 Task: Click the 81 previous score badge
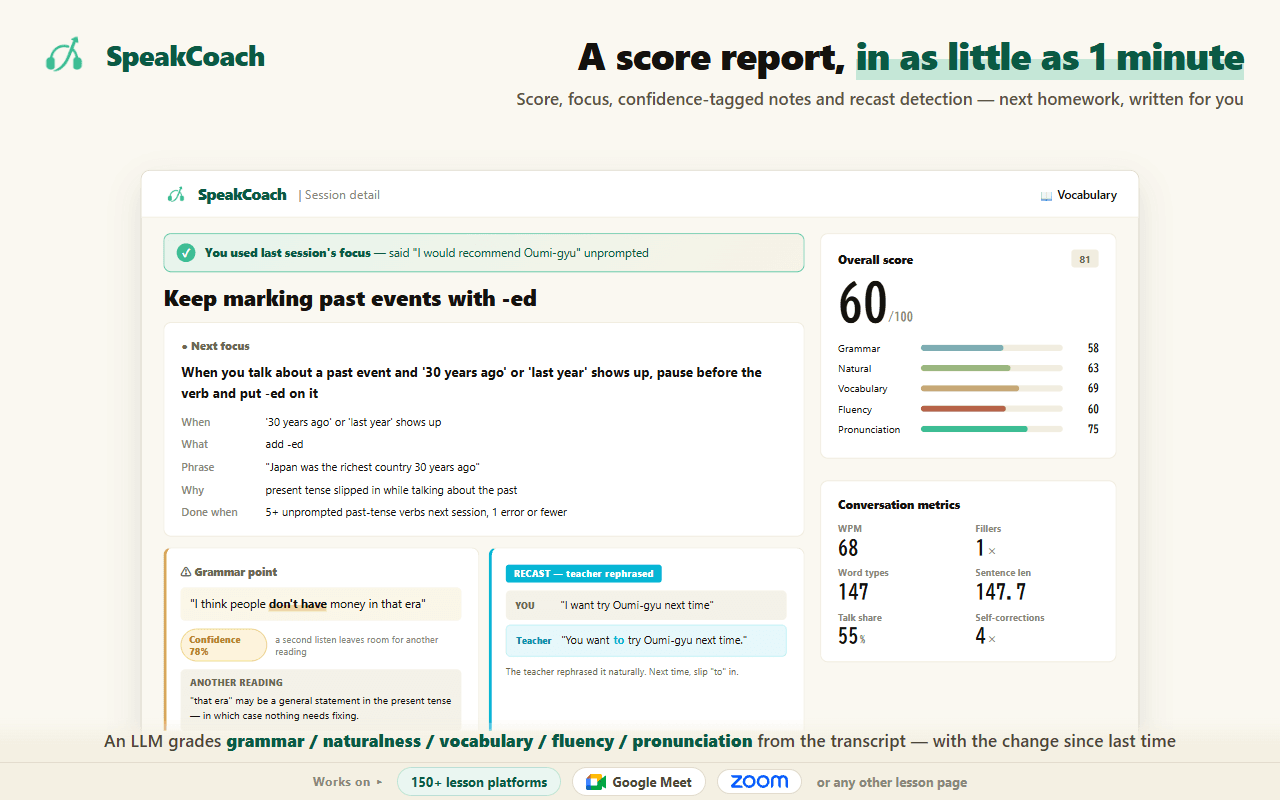(1084, 259)
